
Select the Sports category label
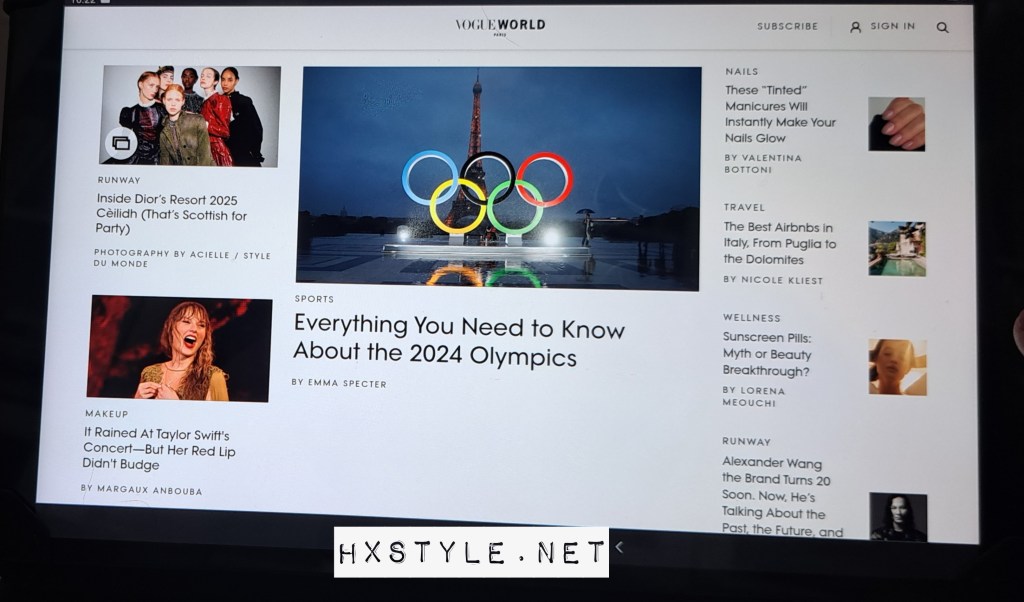click(314, 299)
